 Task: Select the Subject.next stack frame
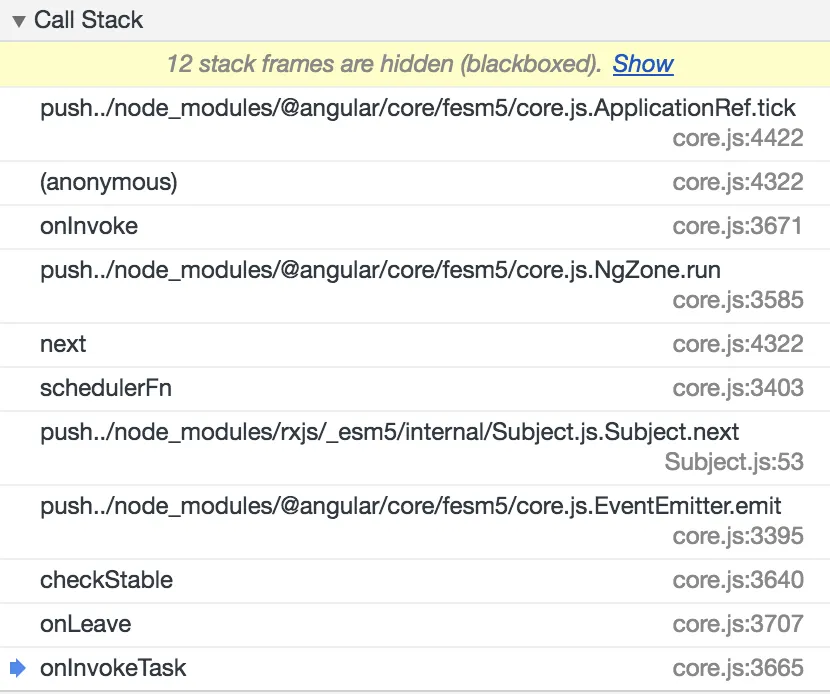(390, 433)
